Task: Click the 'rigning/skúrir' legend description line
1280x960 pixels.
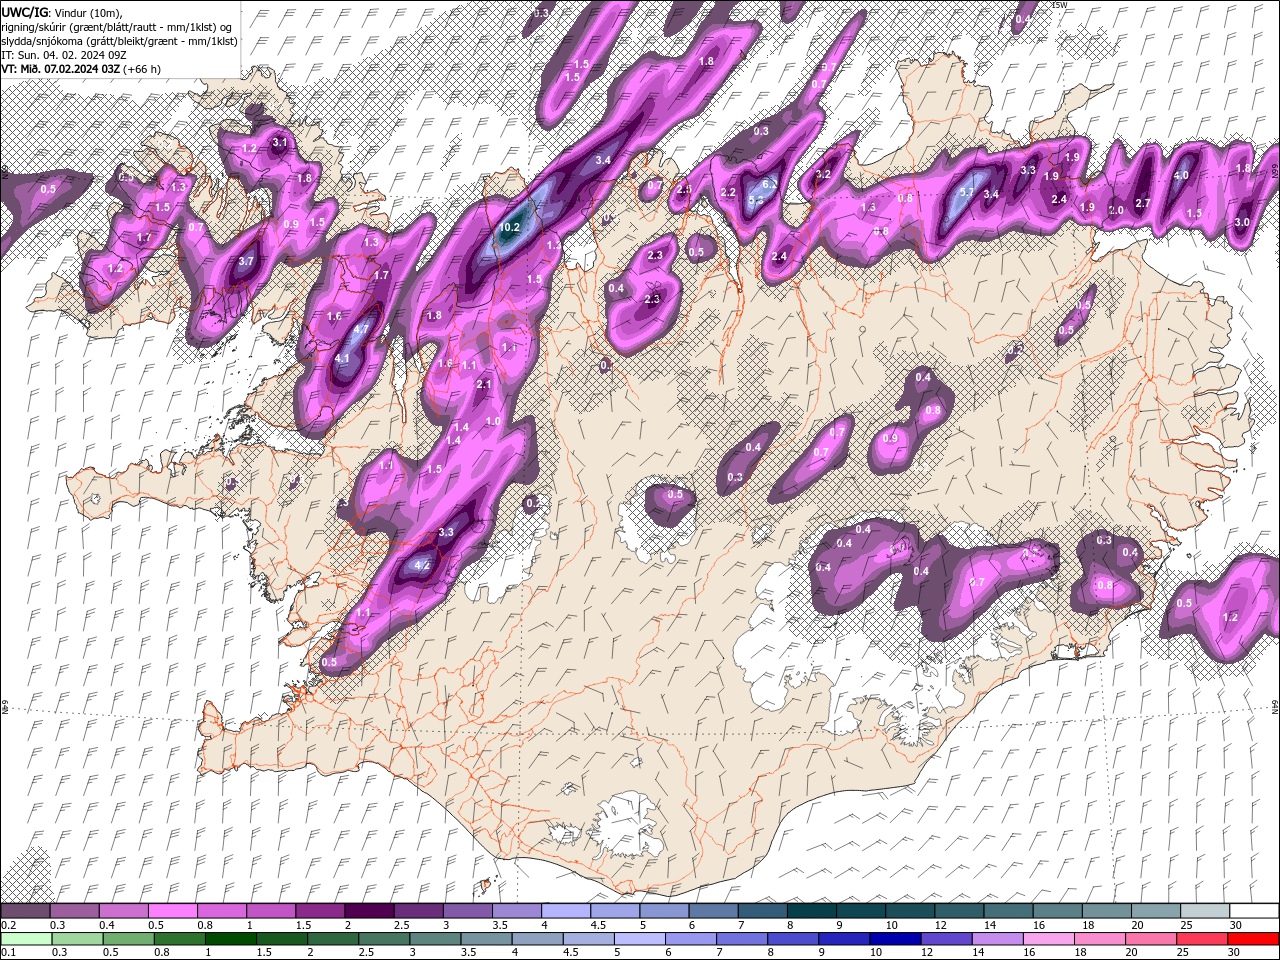Action: point(118,26)
